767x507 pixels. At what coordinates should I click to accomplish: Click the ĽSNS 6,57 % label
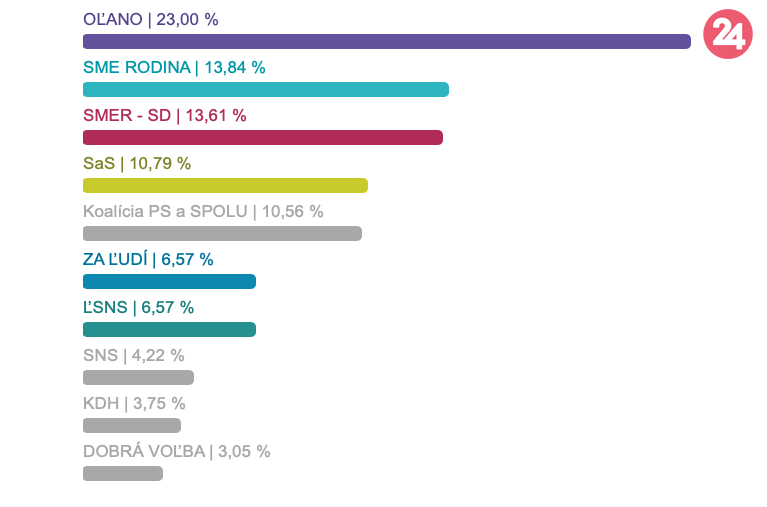[139, 307]
